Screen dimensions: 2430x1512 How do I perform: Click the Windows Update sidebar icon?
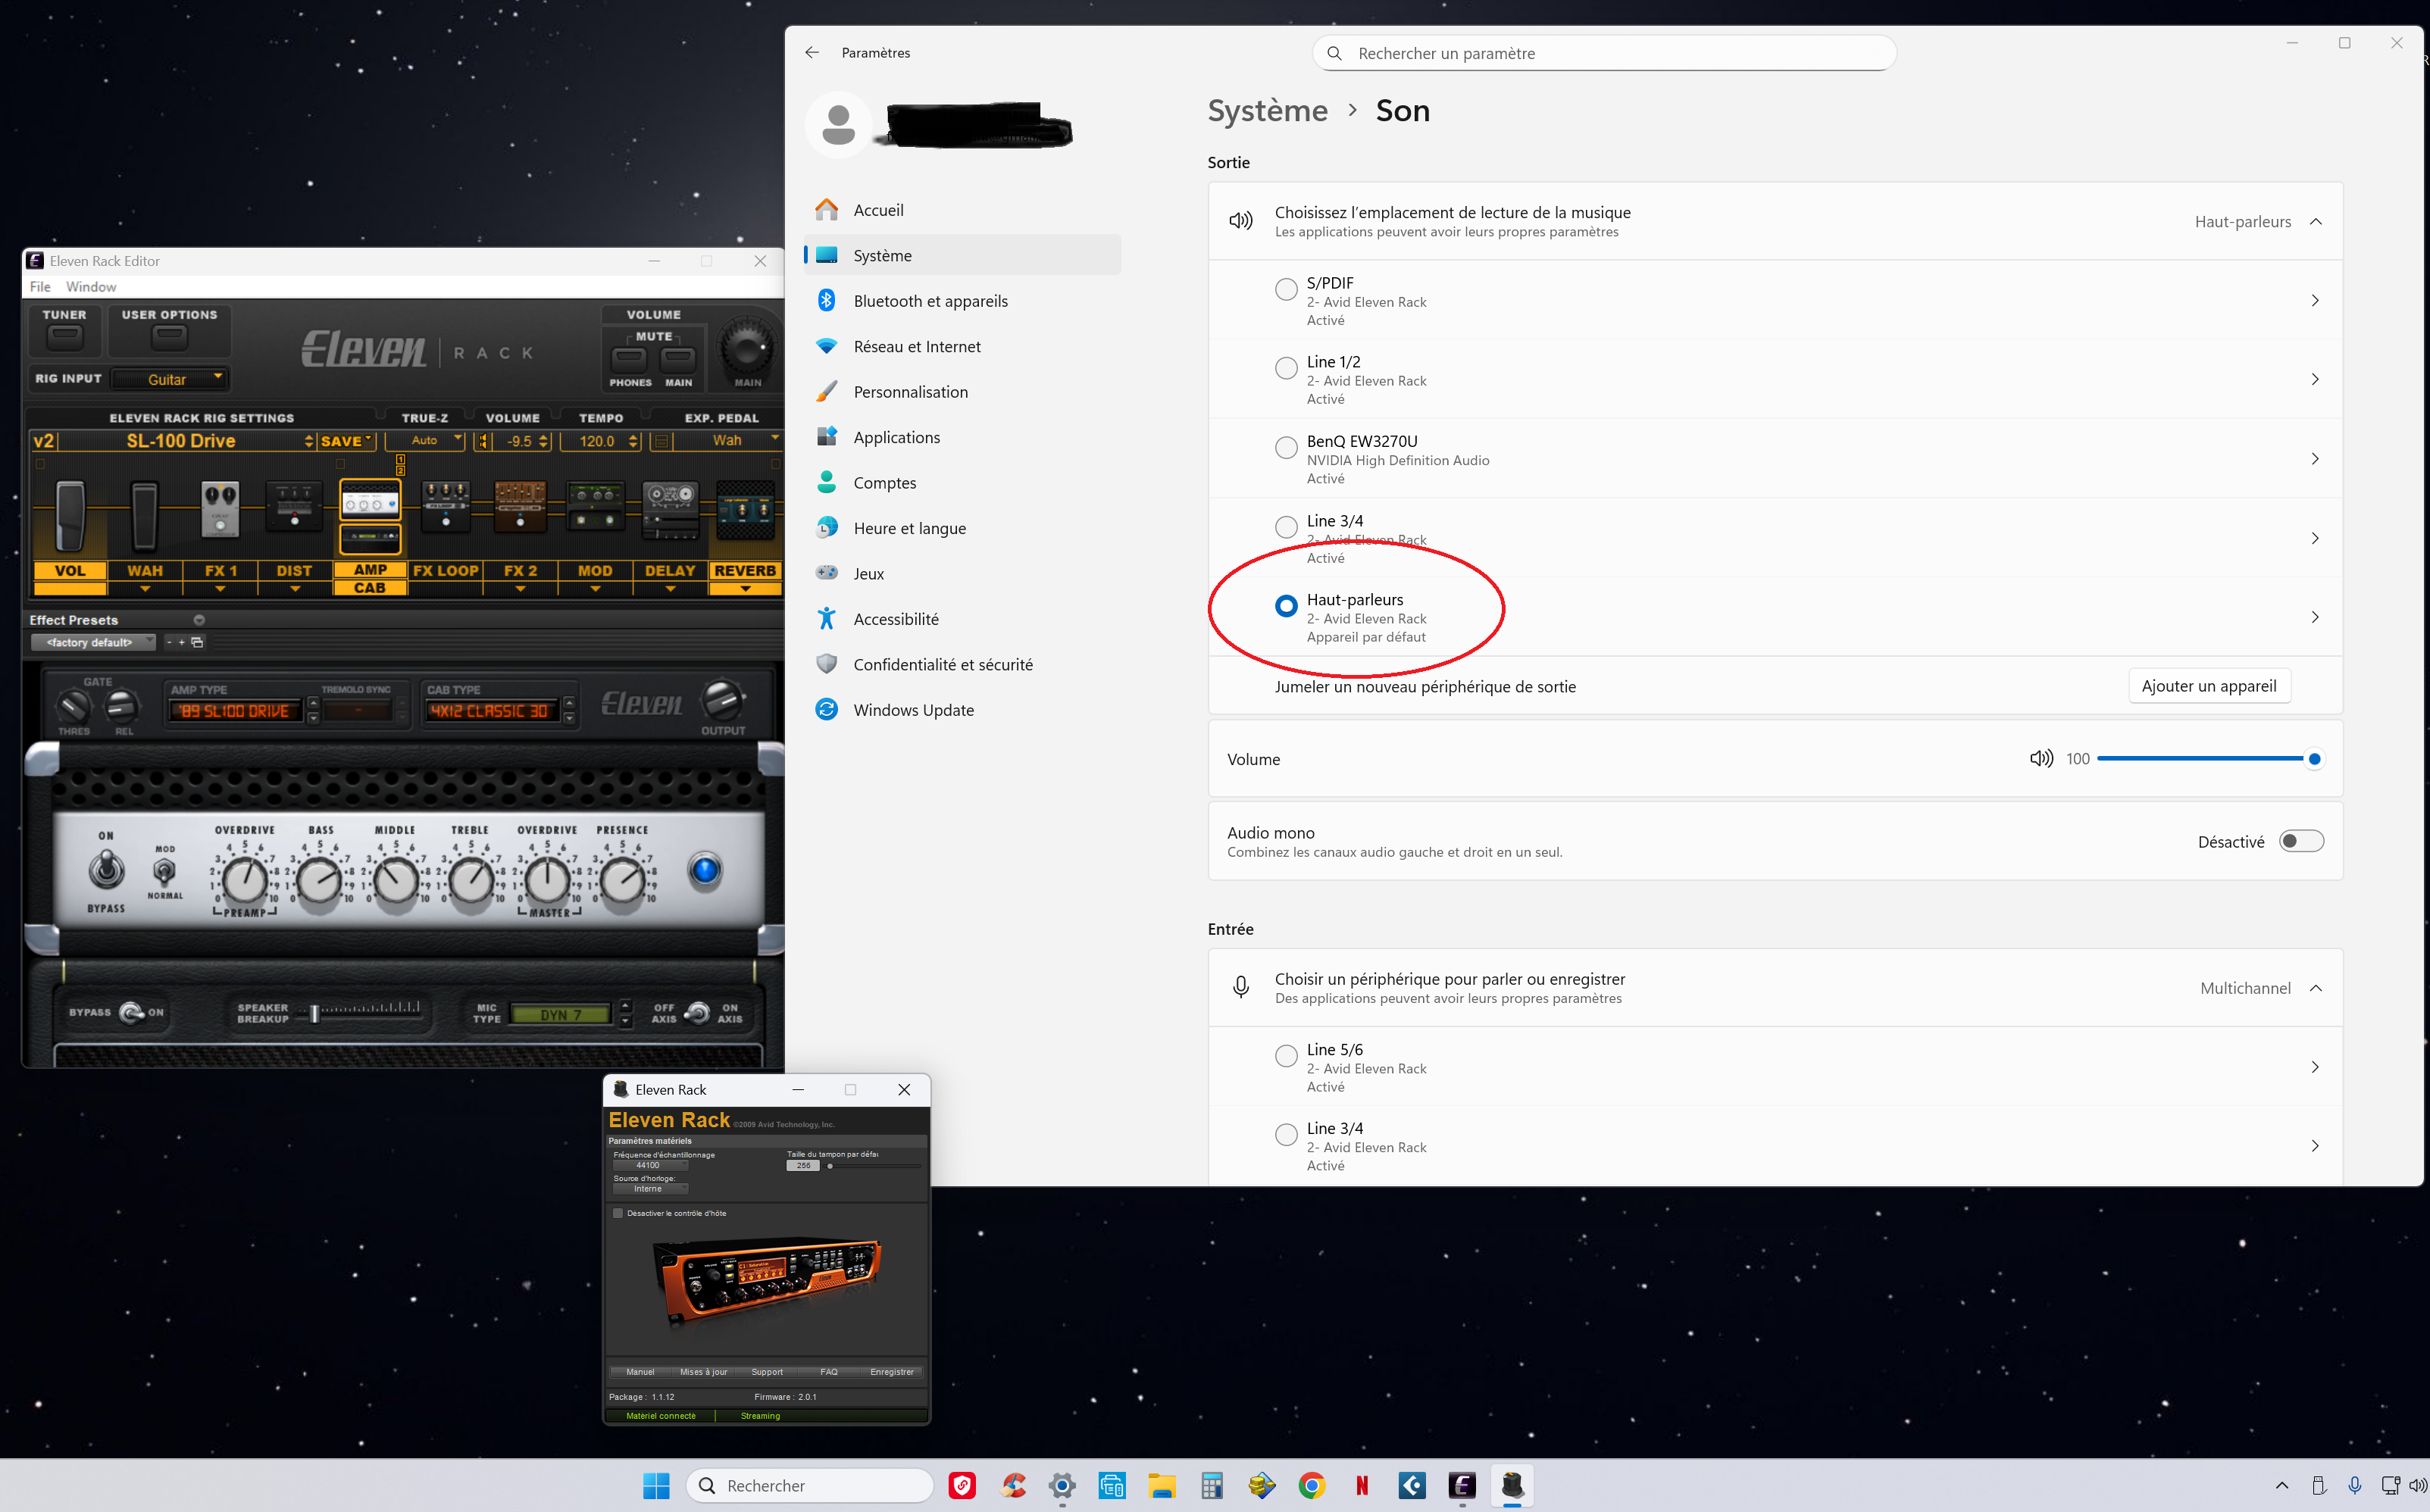click(827, 710)
